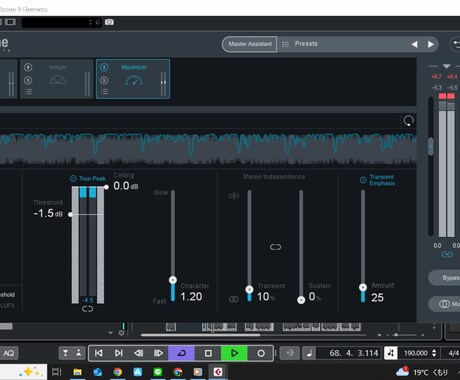
Task: Click the Transient stereo independence slider knob
Action: click(249, 289)
